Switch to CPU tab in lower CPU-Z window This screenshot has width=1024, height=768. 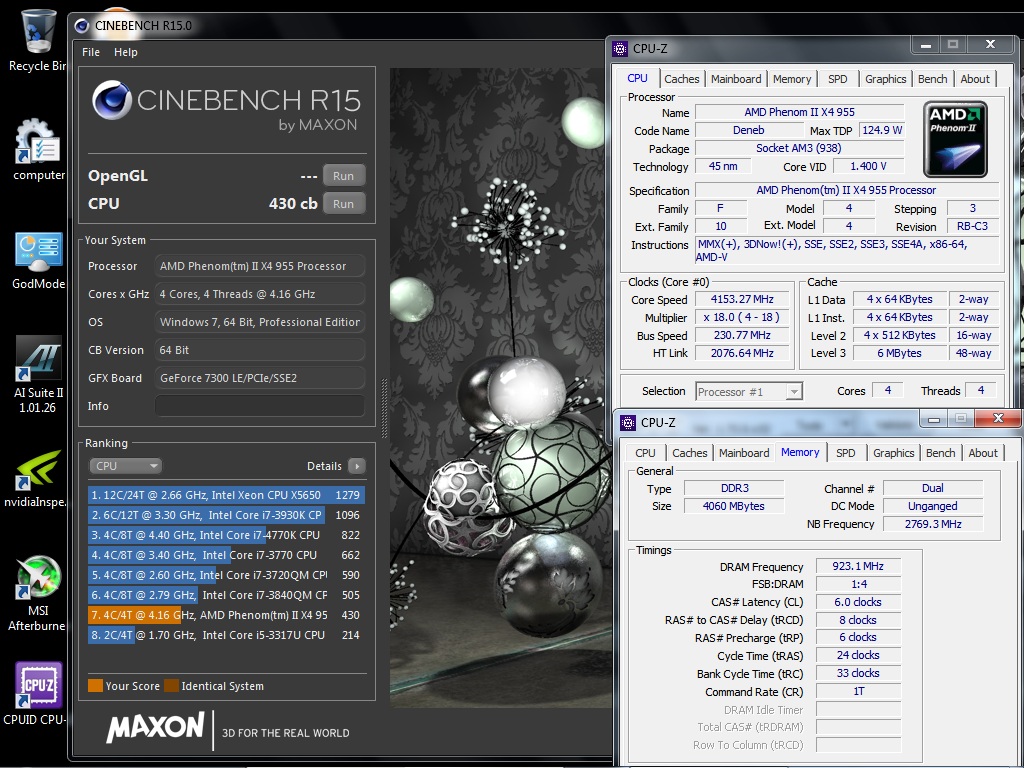[x=645, y=453]
